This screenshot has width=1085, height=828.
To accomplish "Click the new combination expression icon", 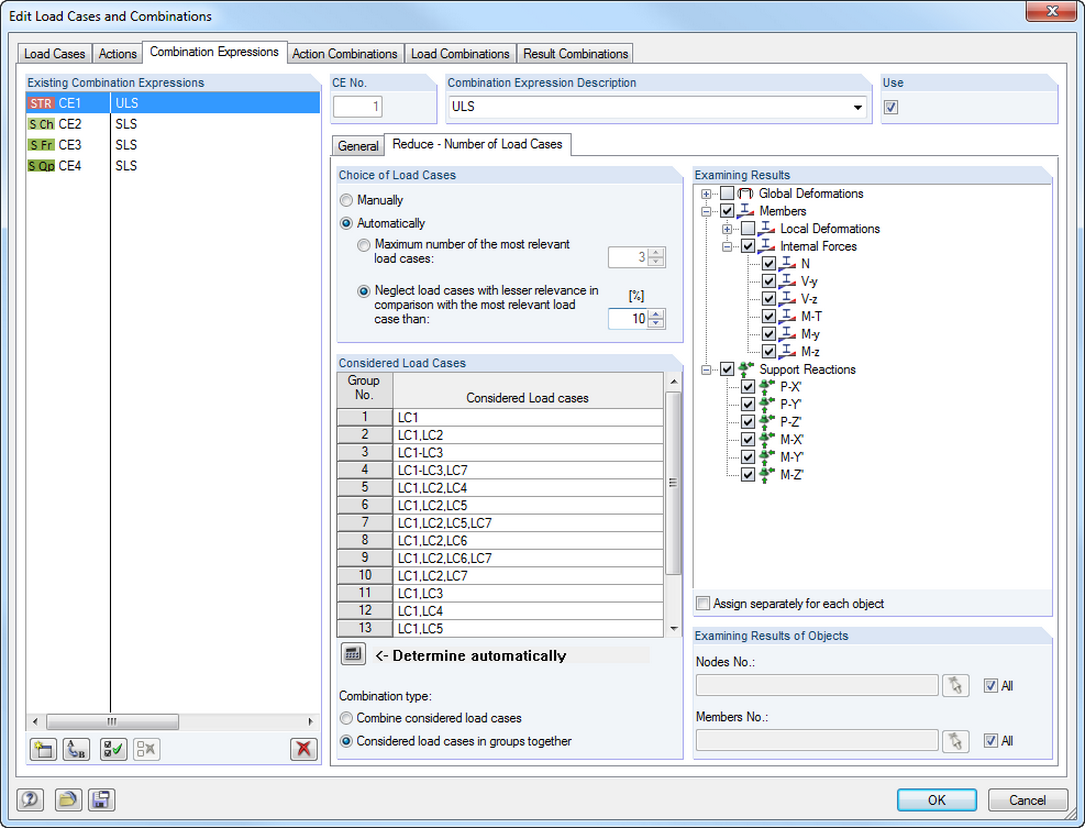I will point(44,749).
